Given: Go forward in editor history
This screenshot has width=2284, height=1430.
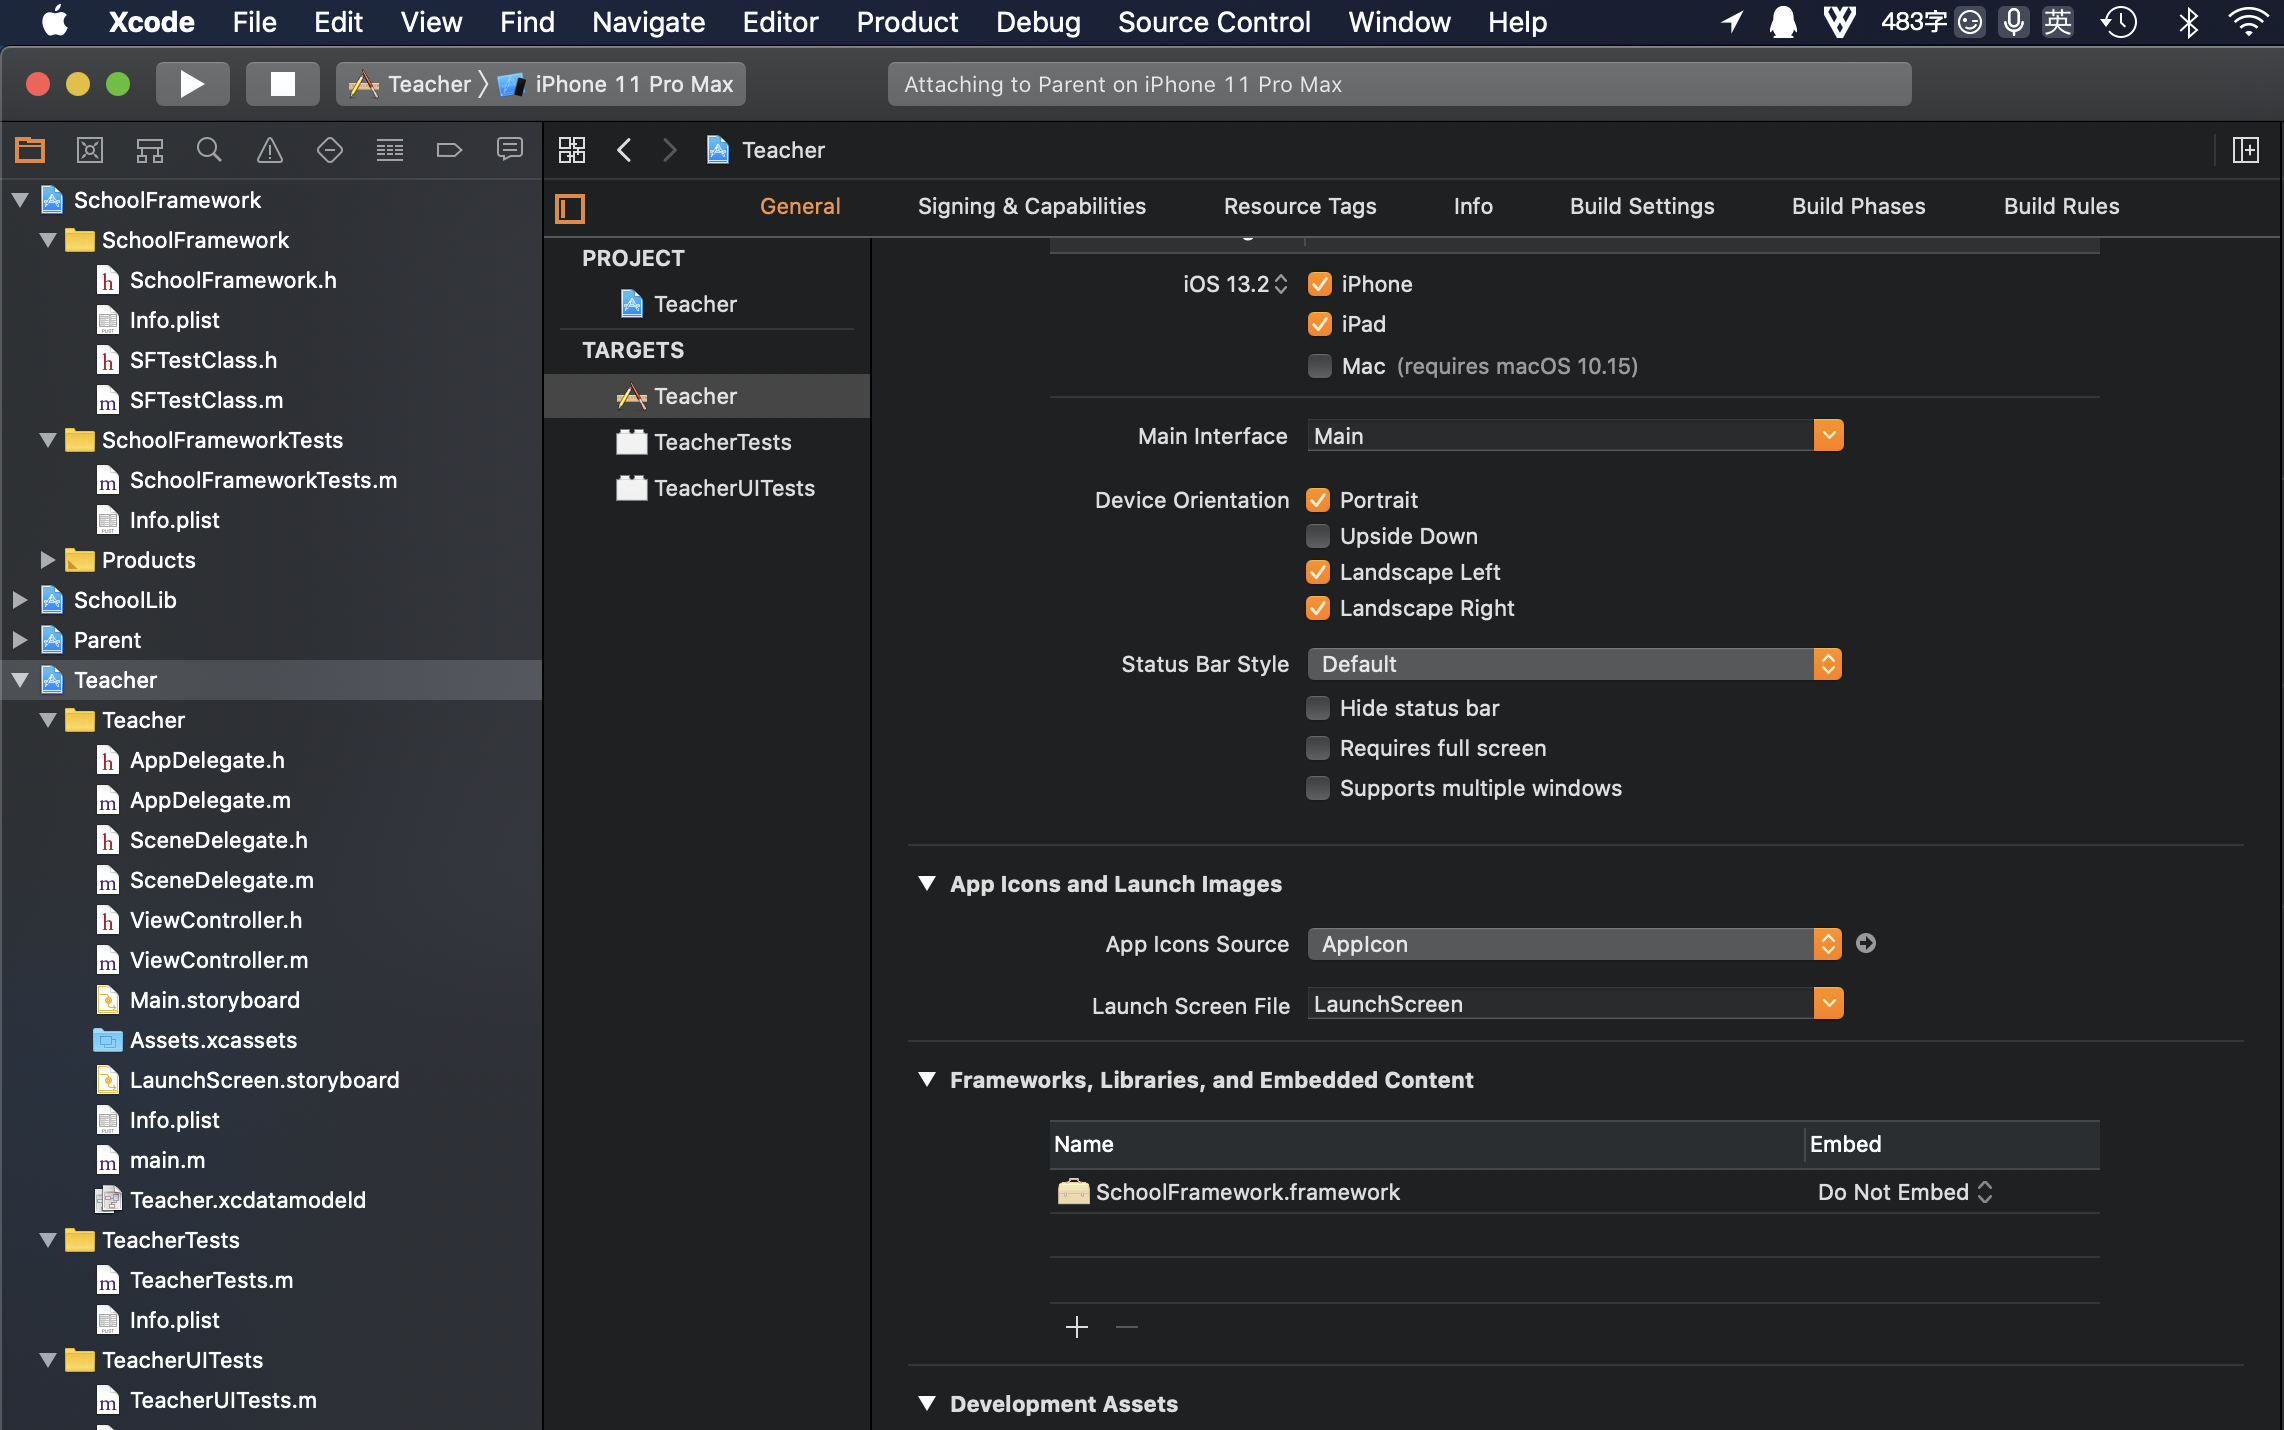Looking at the screenshot, I should click(670, 150).
